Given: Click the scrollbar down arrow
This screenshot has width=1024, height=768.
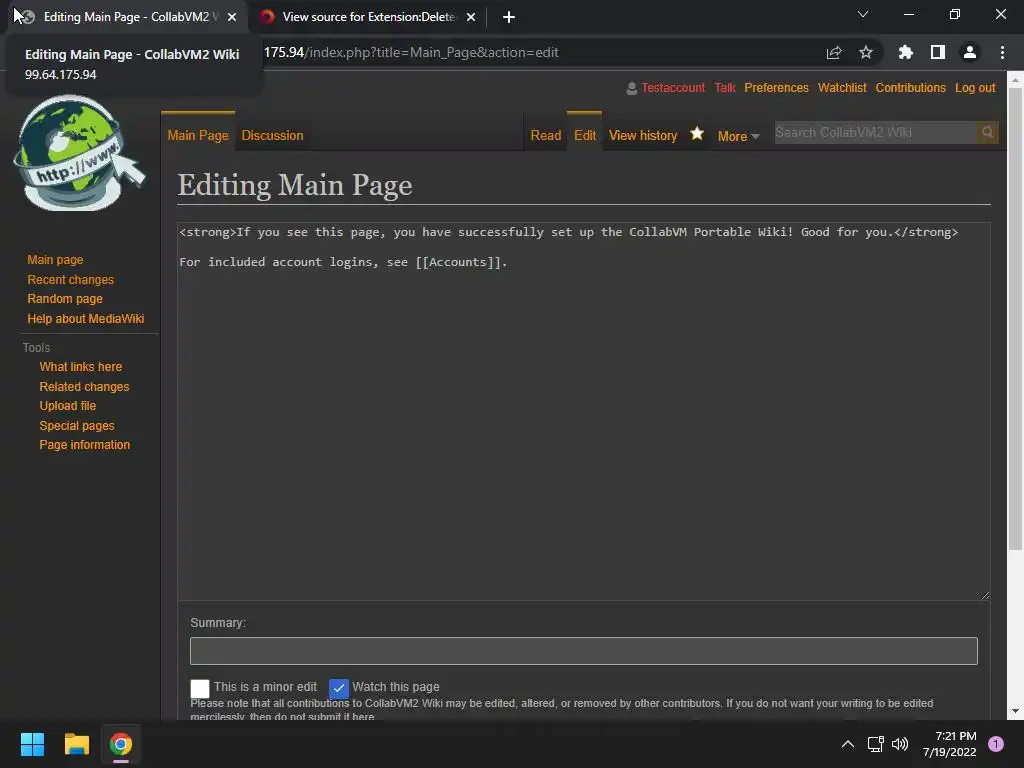Looking at the screenshot, I should click(x=1015, y=711).
